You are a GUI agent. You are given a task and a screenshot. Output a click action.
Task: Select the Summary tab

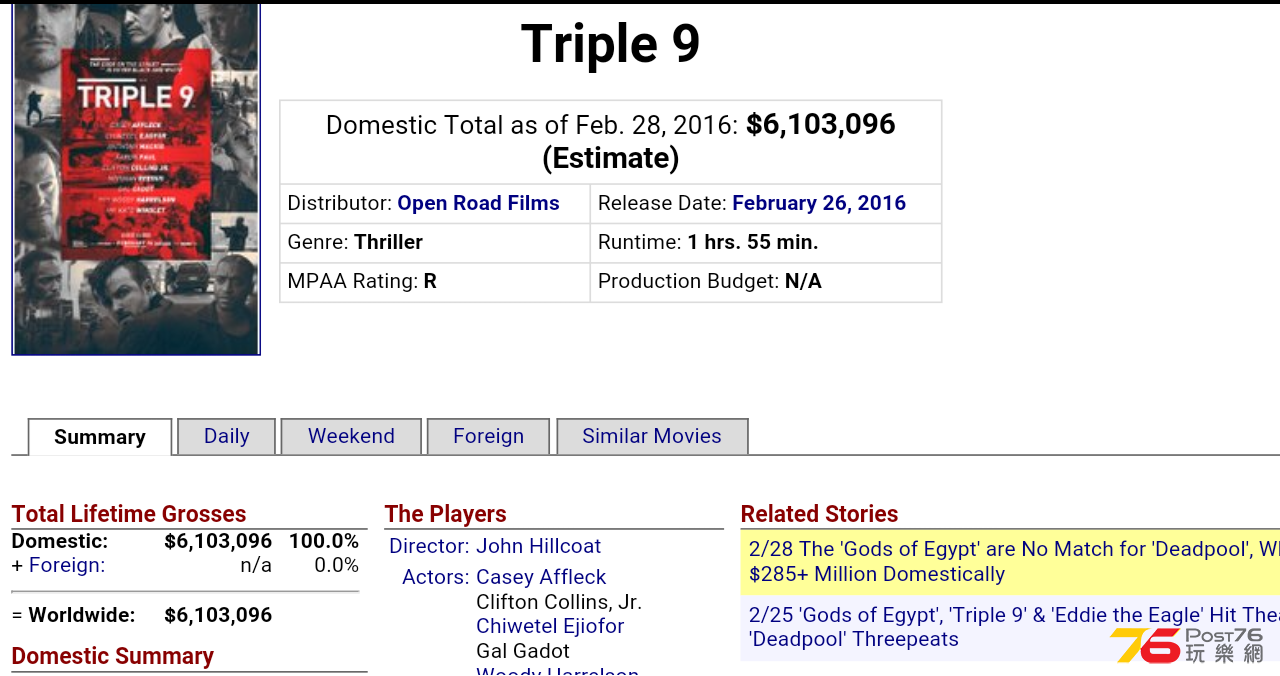tap(100, 437)
